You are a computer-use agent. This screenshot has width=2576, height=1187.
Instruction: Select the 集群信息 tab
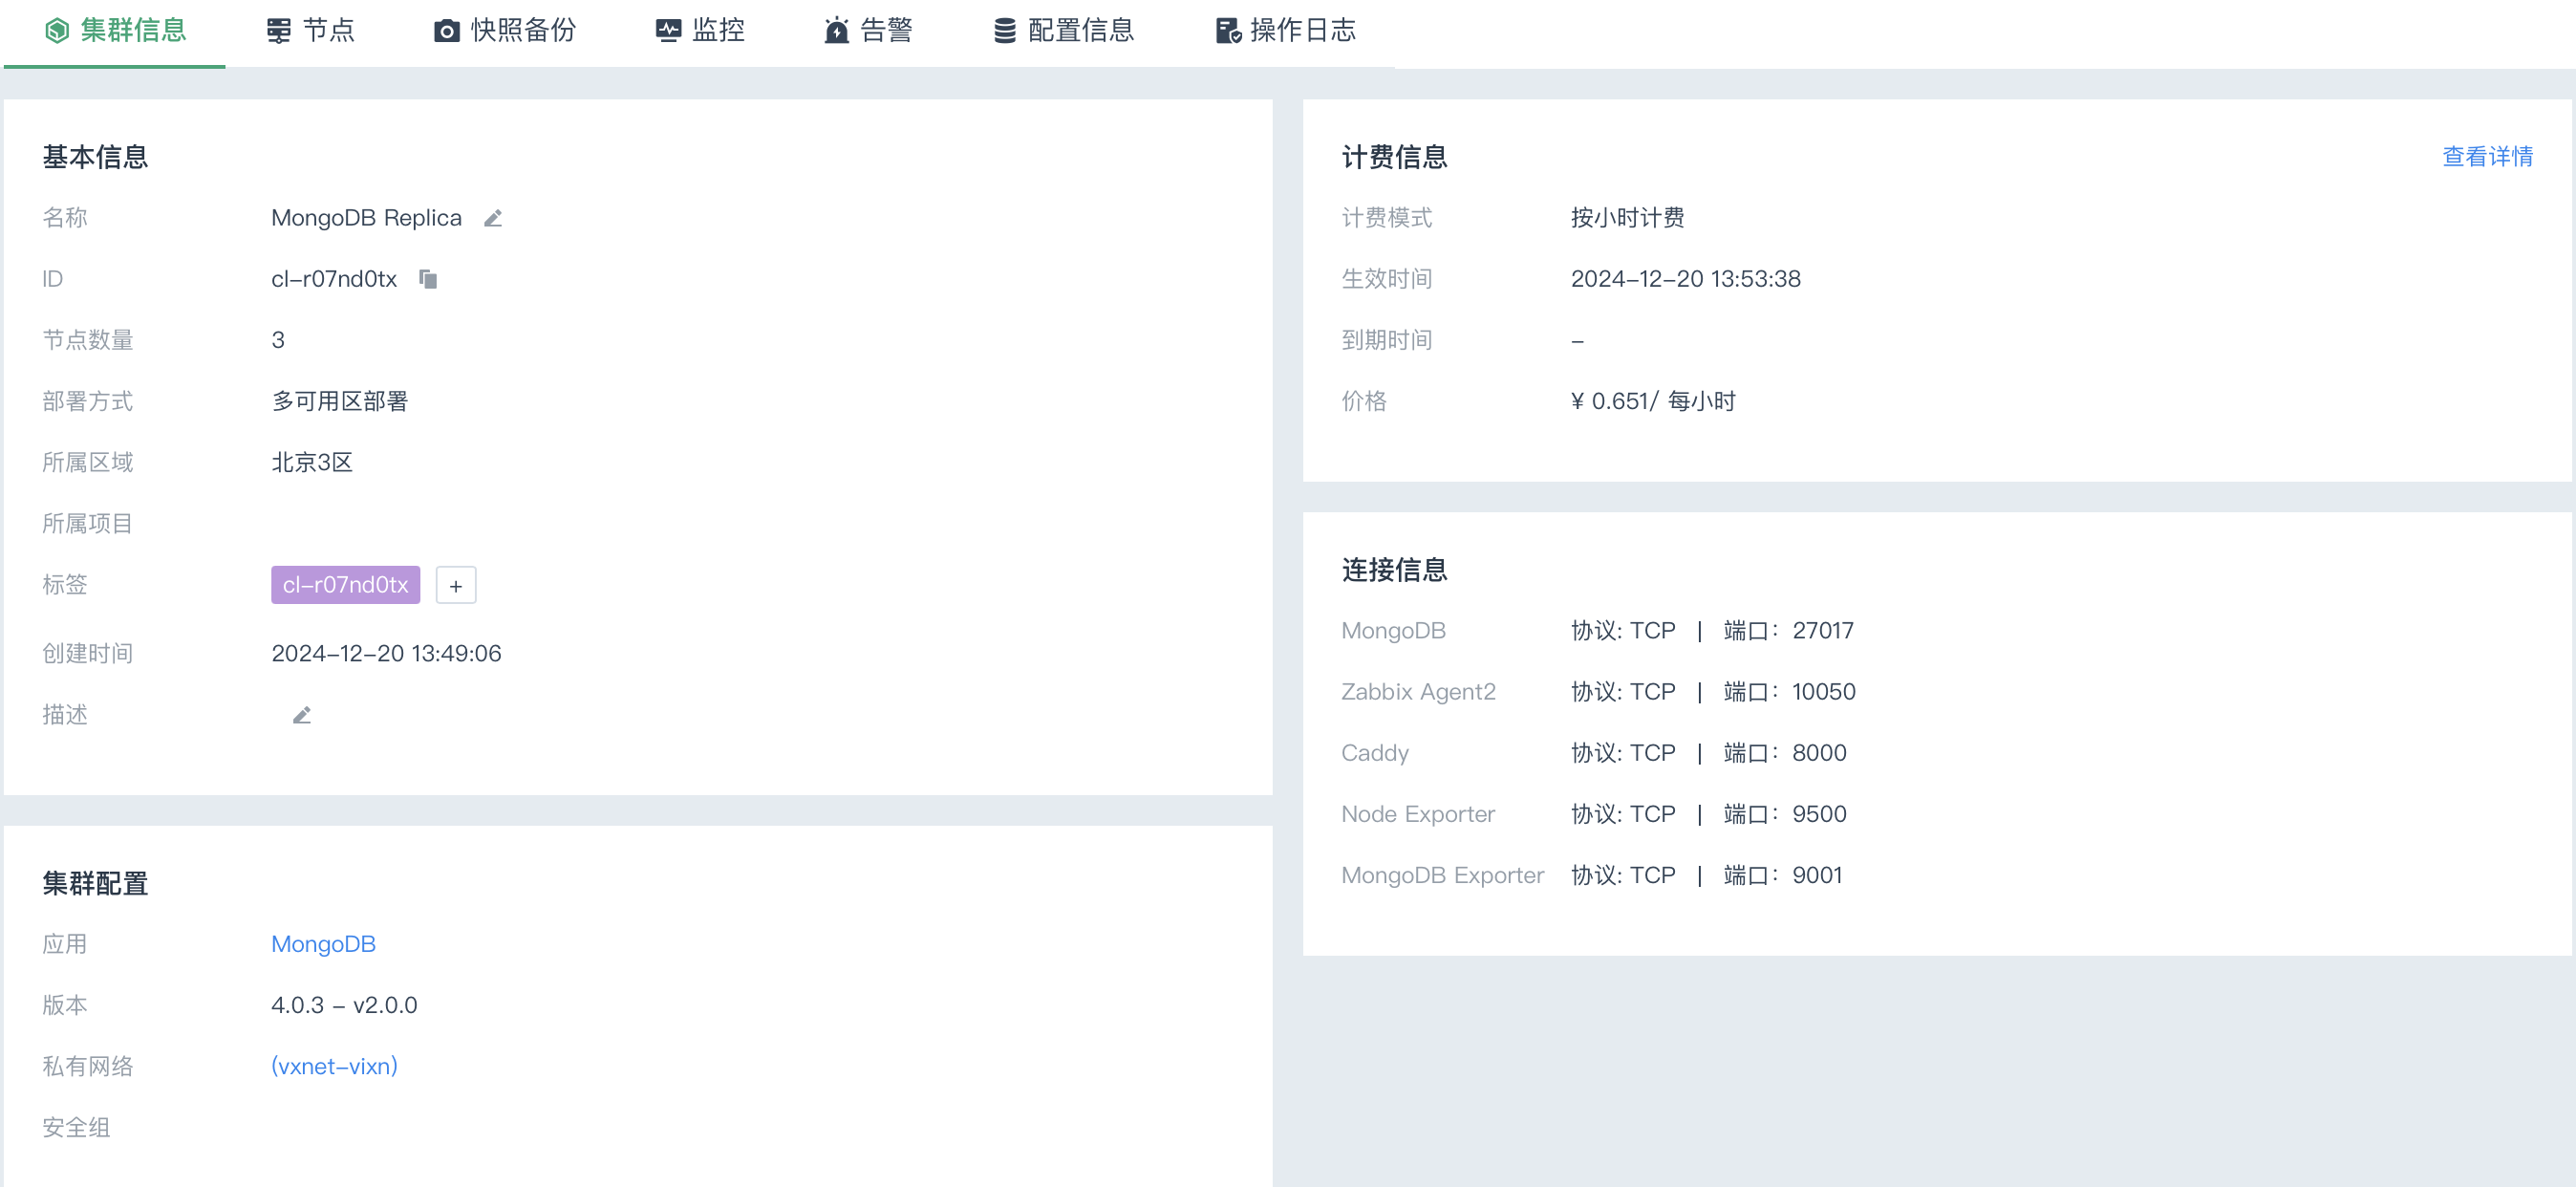[115, 31]
